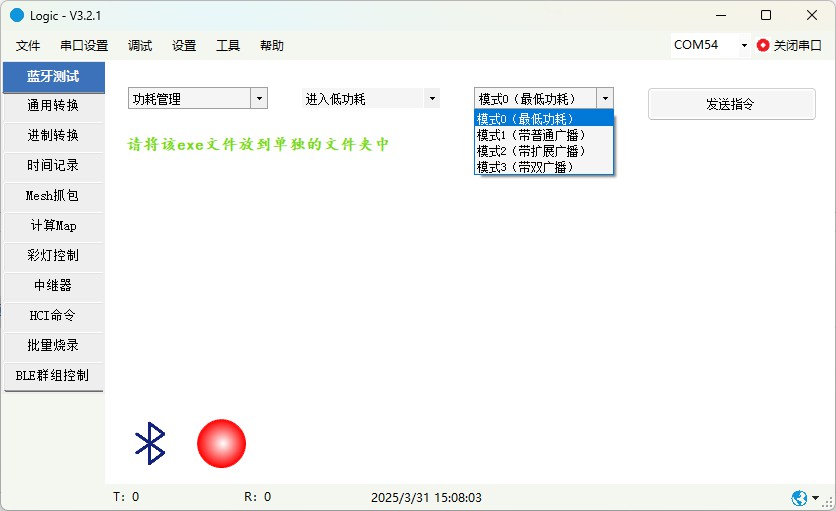Collapse the 模式0 combo box arrow
Viewport: 836px width, 511px height.
(x=605, y=99)
